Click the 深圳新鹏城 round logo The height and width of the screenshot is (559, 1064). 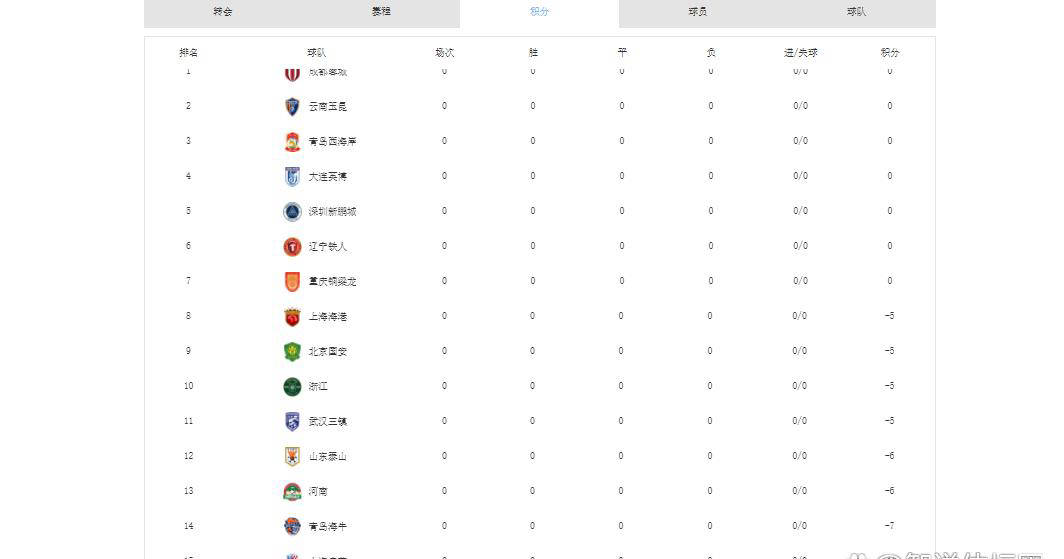[x=292, y=212]
